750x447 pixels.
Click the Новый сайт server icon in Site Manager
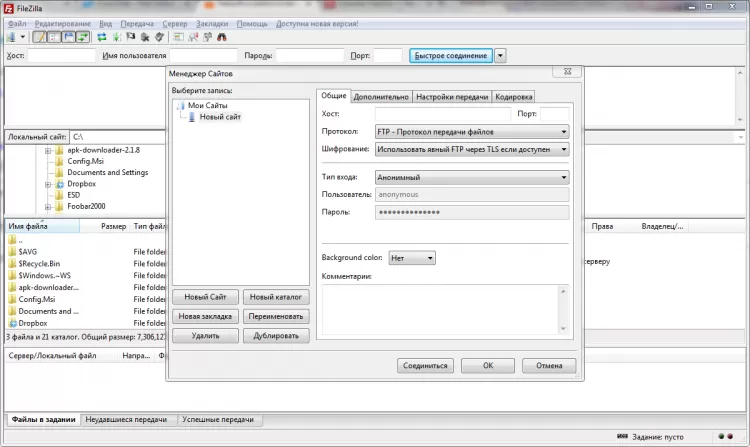191,117
